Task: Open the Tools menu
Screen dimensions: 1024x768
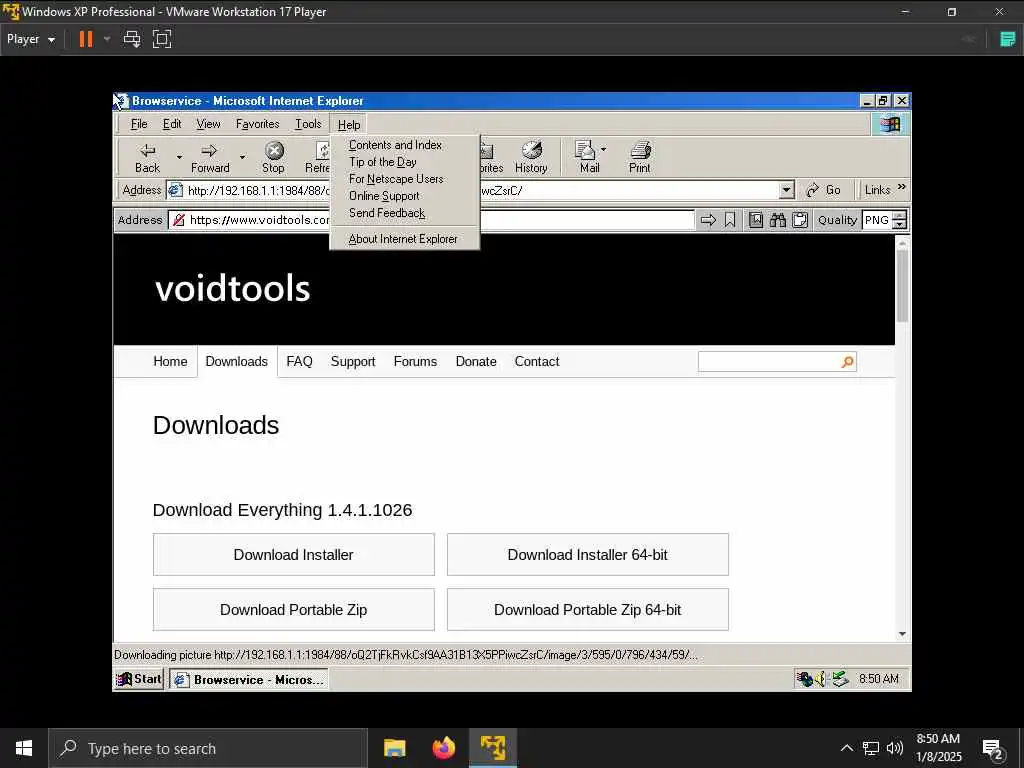Action: coord(308,124)
